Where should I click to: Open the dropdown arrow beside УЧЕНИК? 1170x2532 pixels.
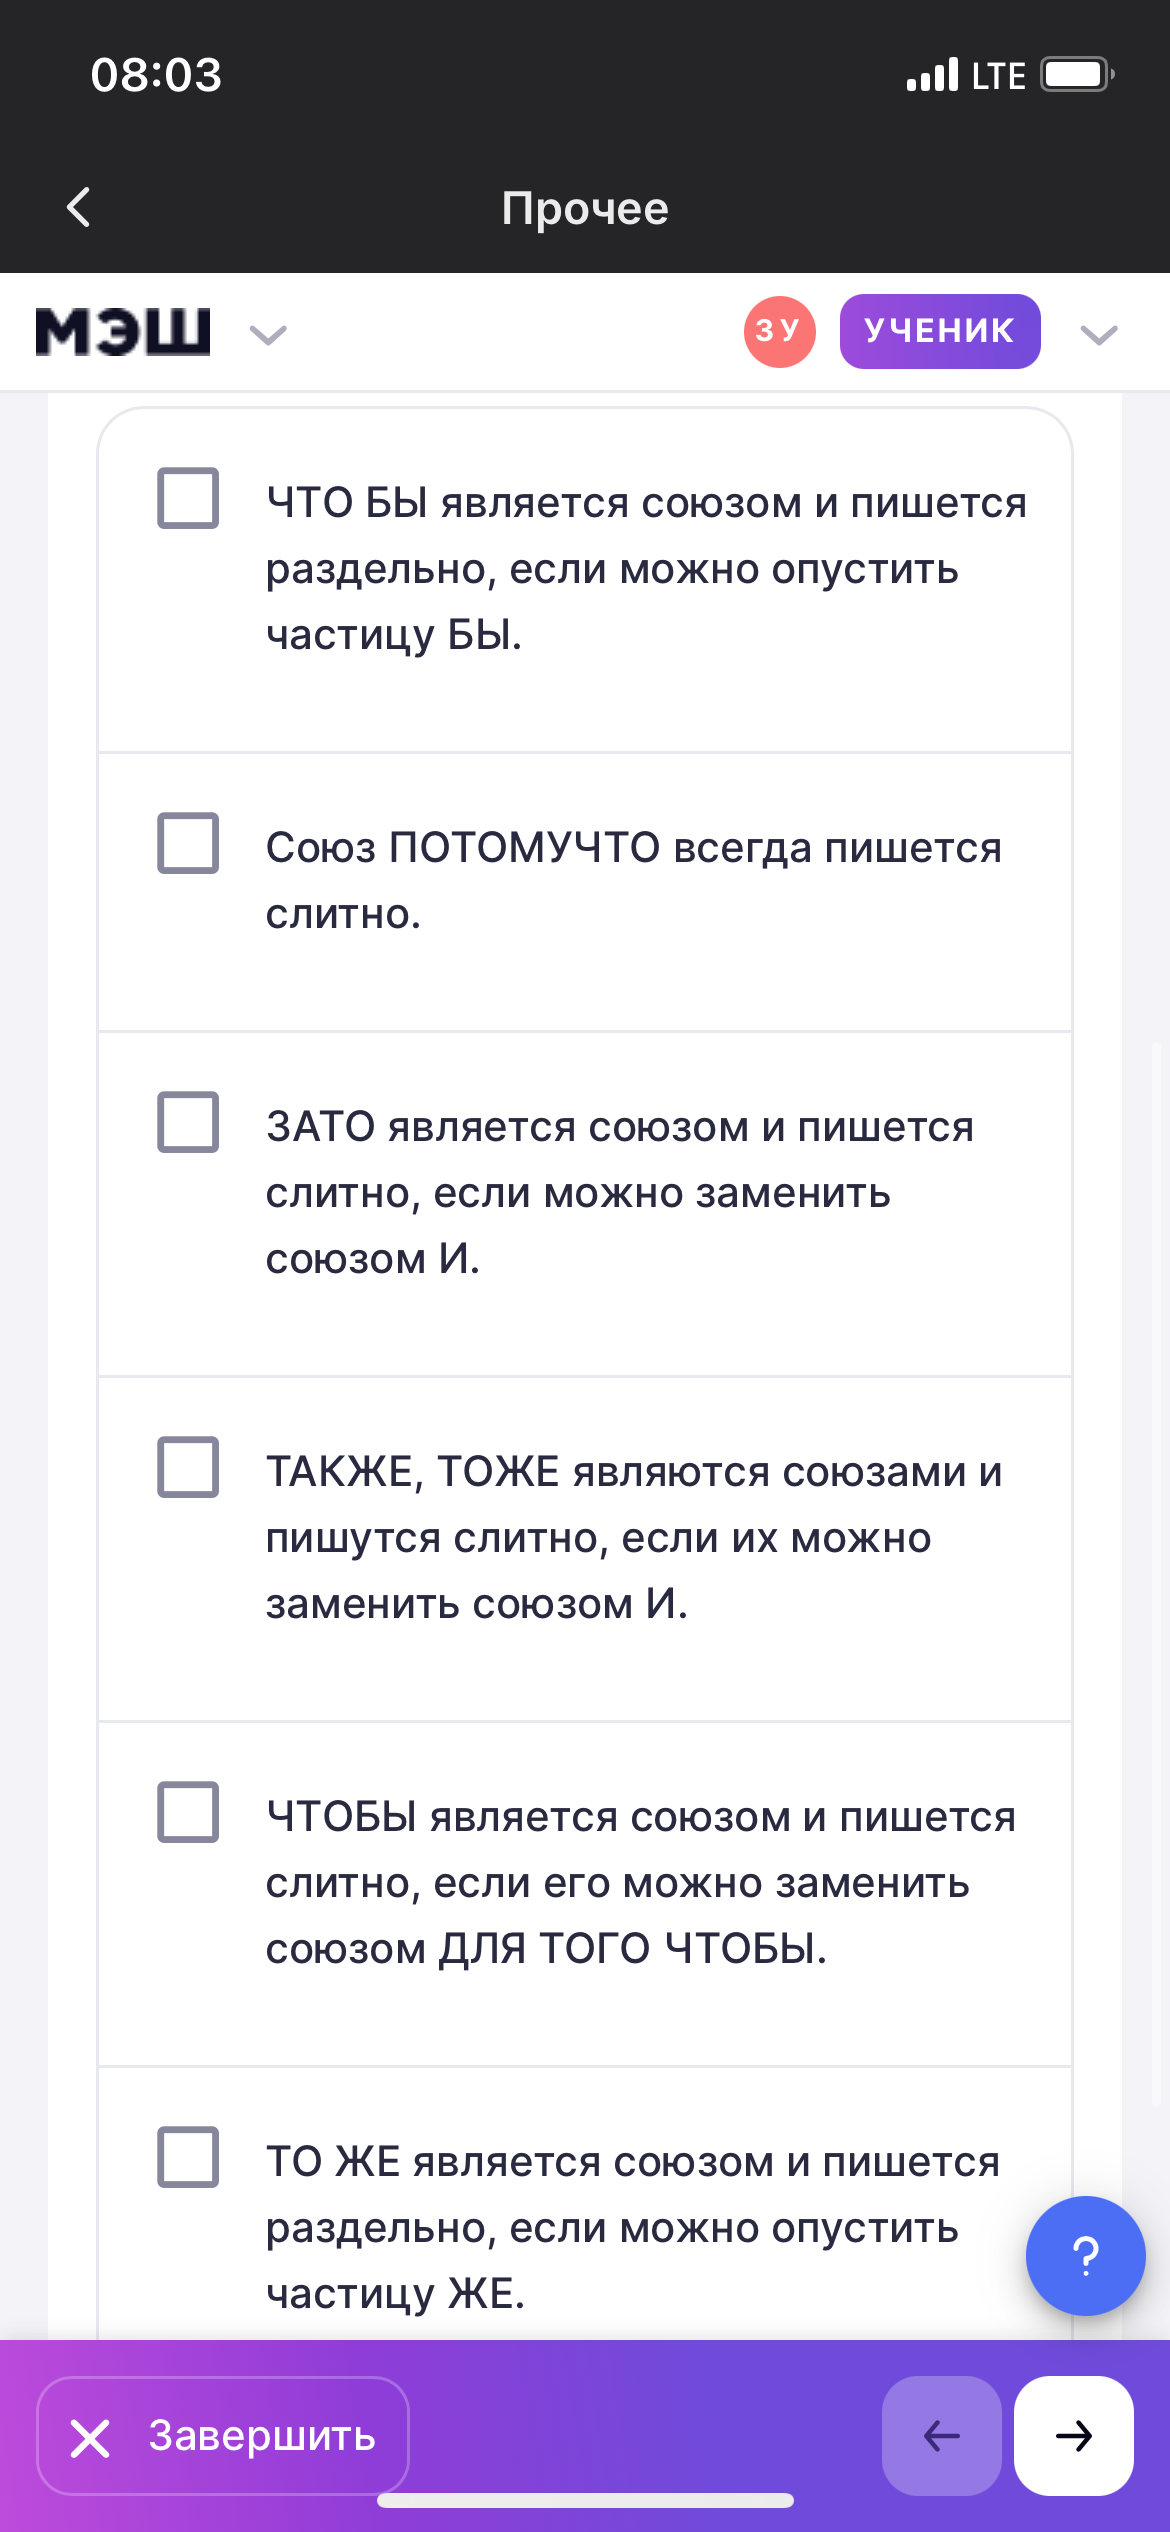click(1098, 334)
